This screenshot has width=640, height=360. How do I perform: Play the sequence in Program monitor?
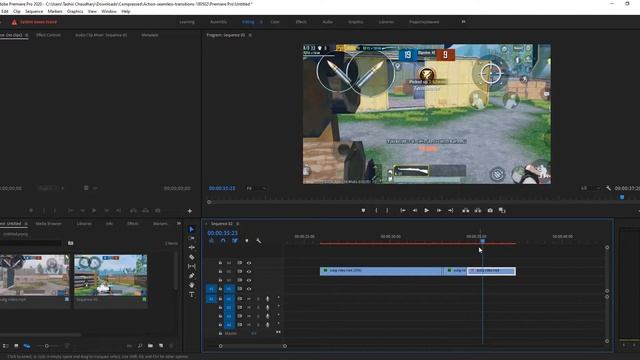427,211
